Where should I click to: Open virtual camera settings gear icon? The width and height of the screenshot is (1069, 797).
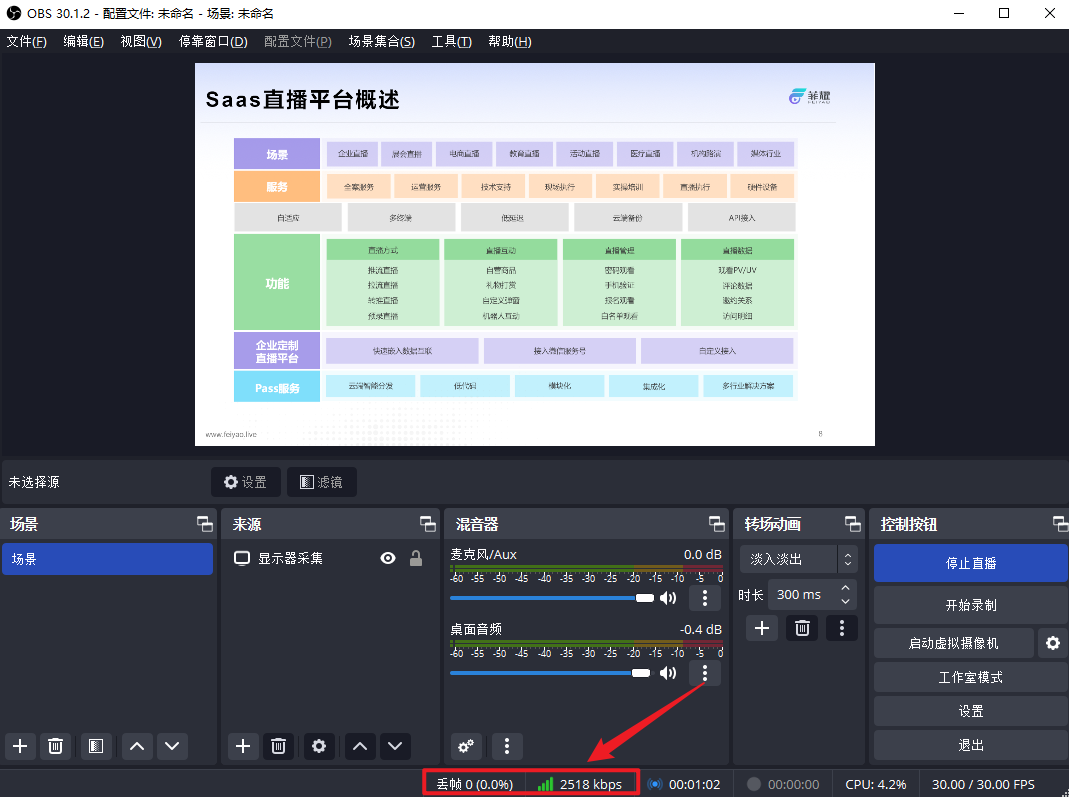coord(1052,643)
